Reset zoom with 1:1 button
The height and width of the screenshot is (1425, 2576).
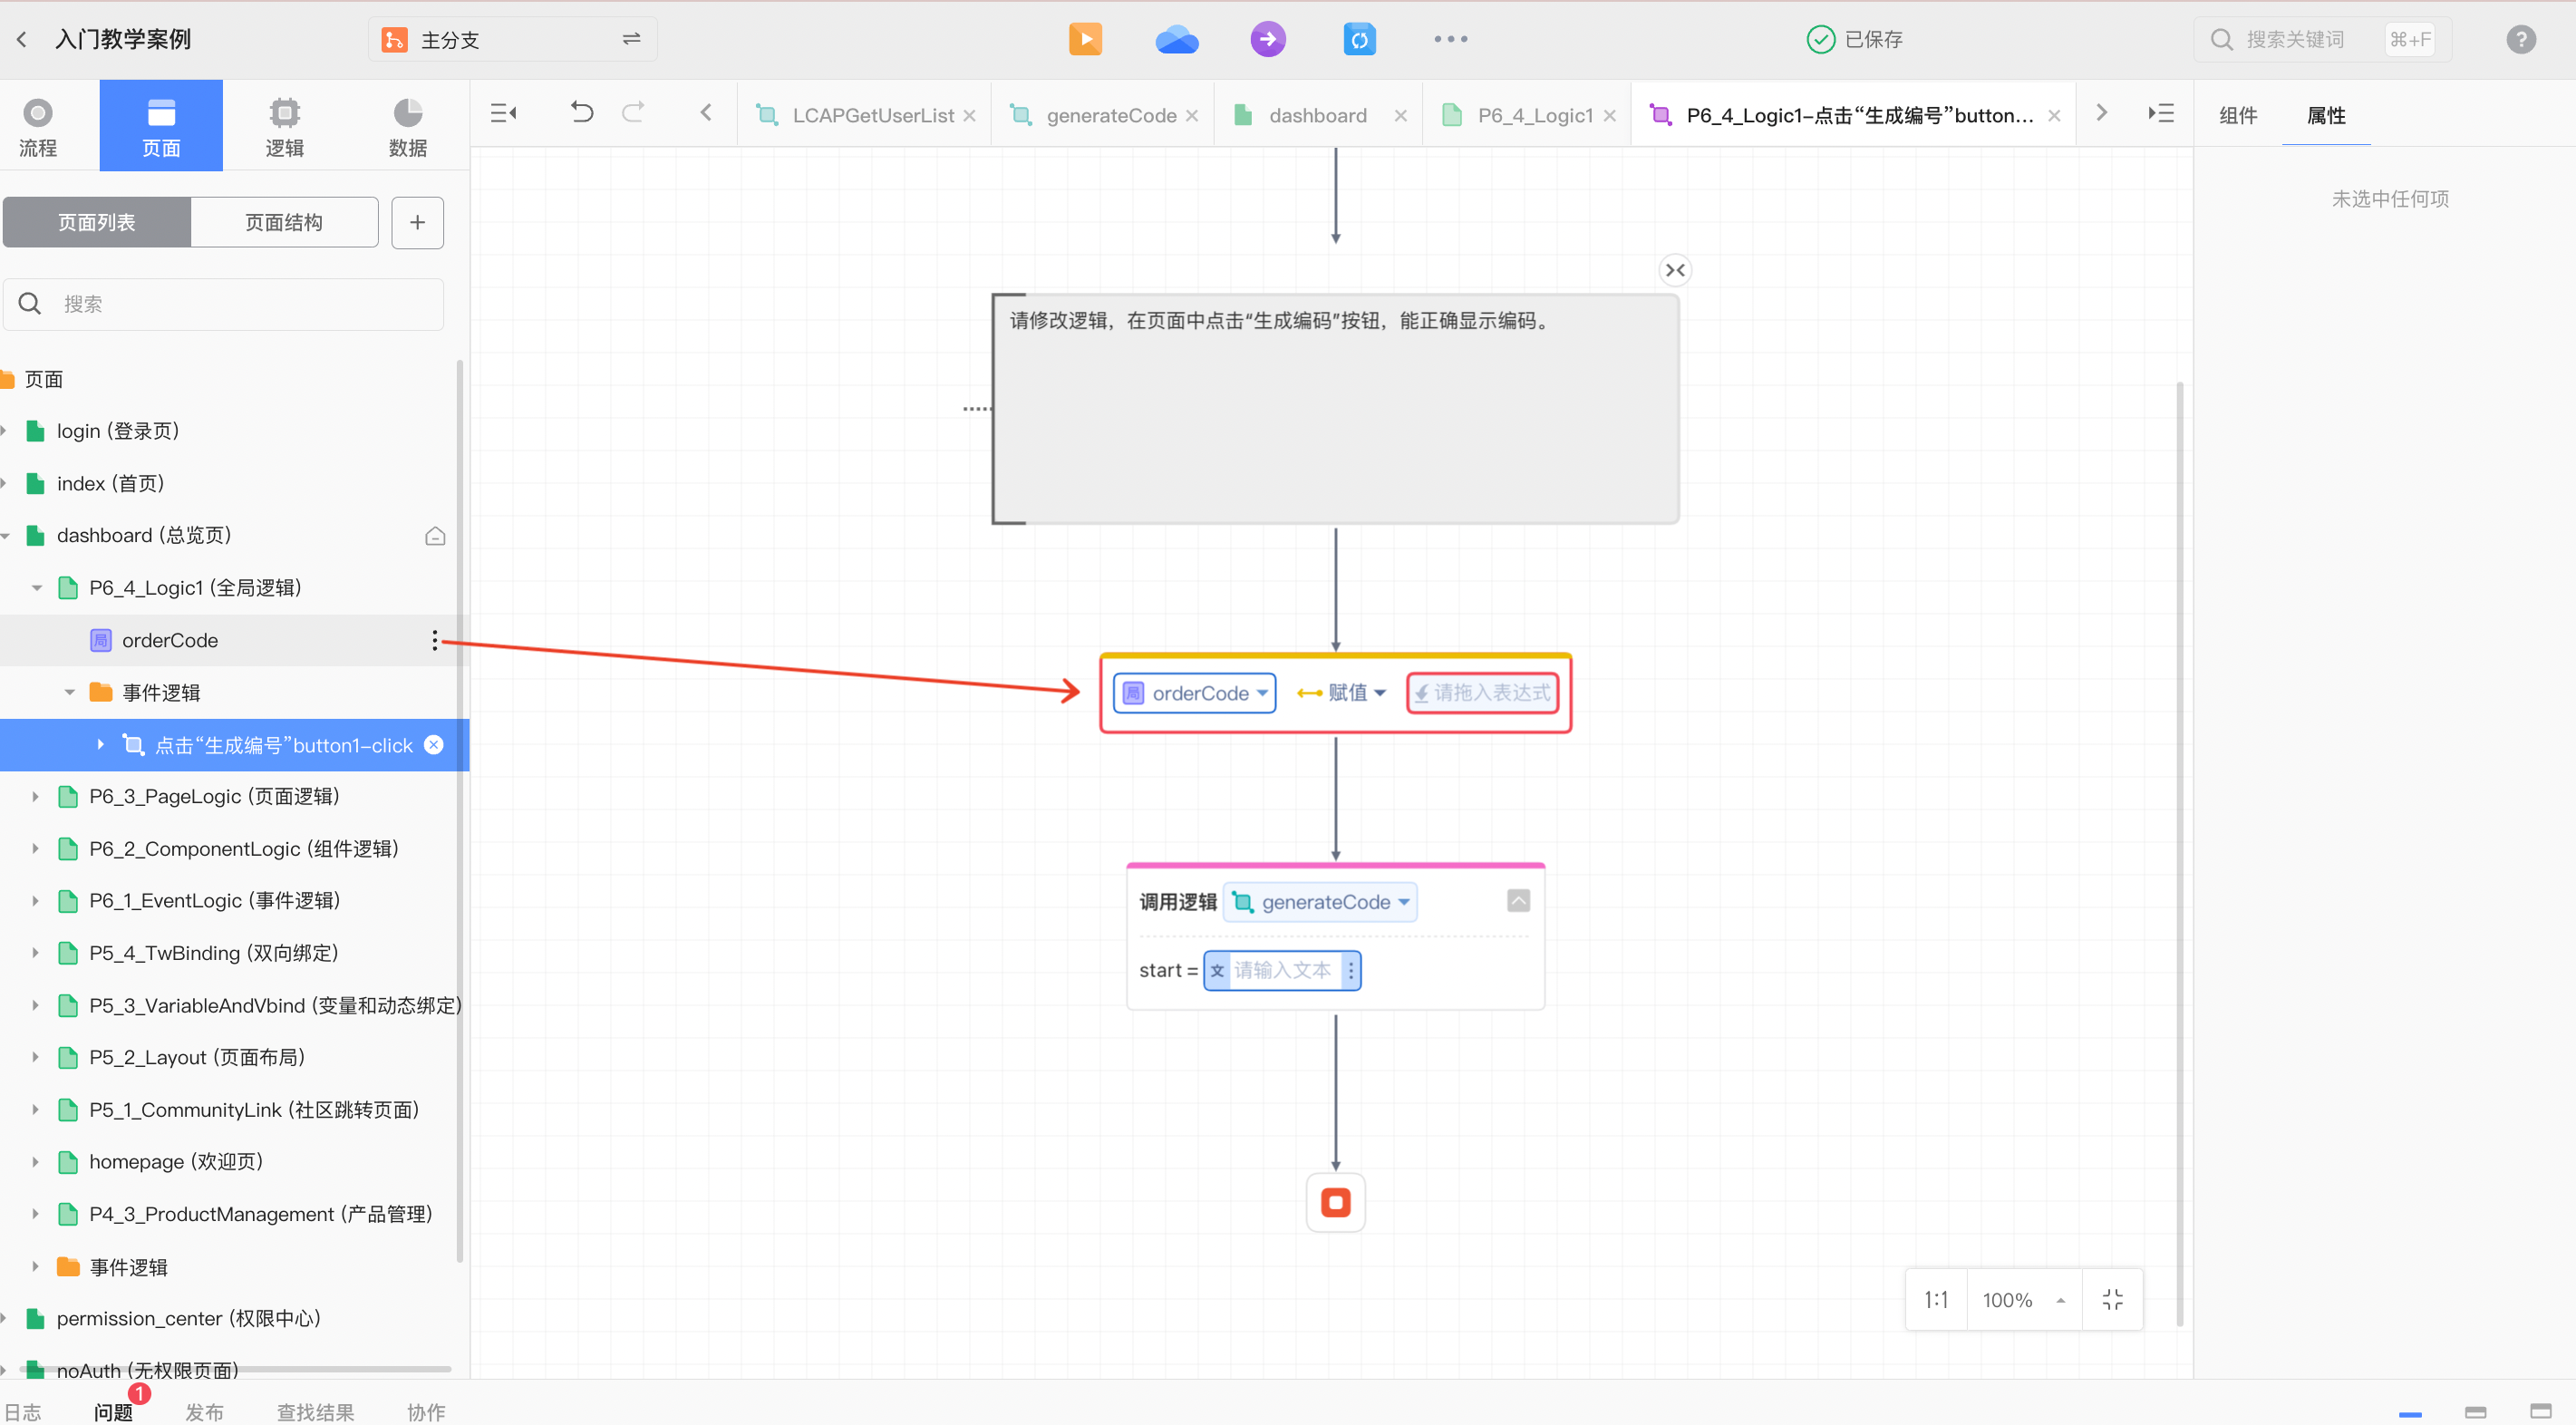[x=1936, y=1299]
